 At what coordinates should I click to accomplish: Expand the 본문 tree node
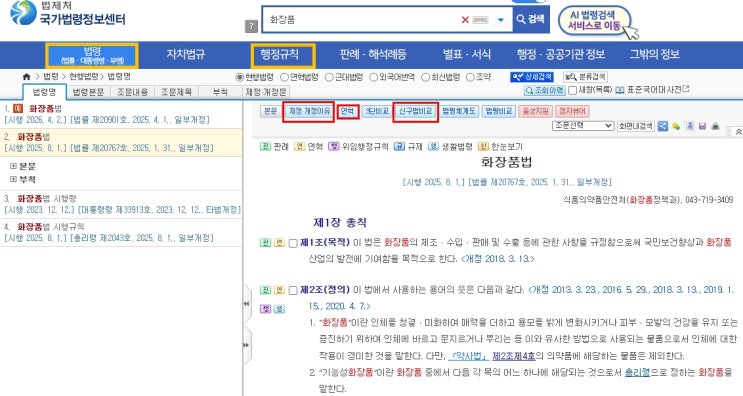[13, 166]
